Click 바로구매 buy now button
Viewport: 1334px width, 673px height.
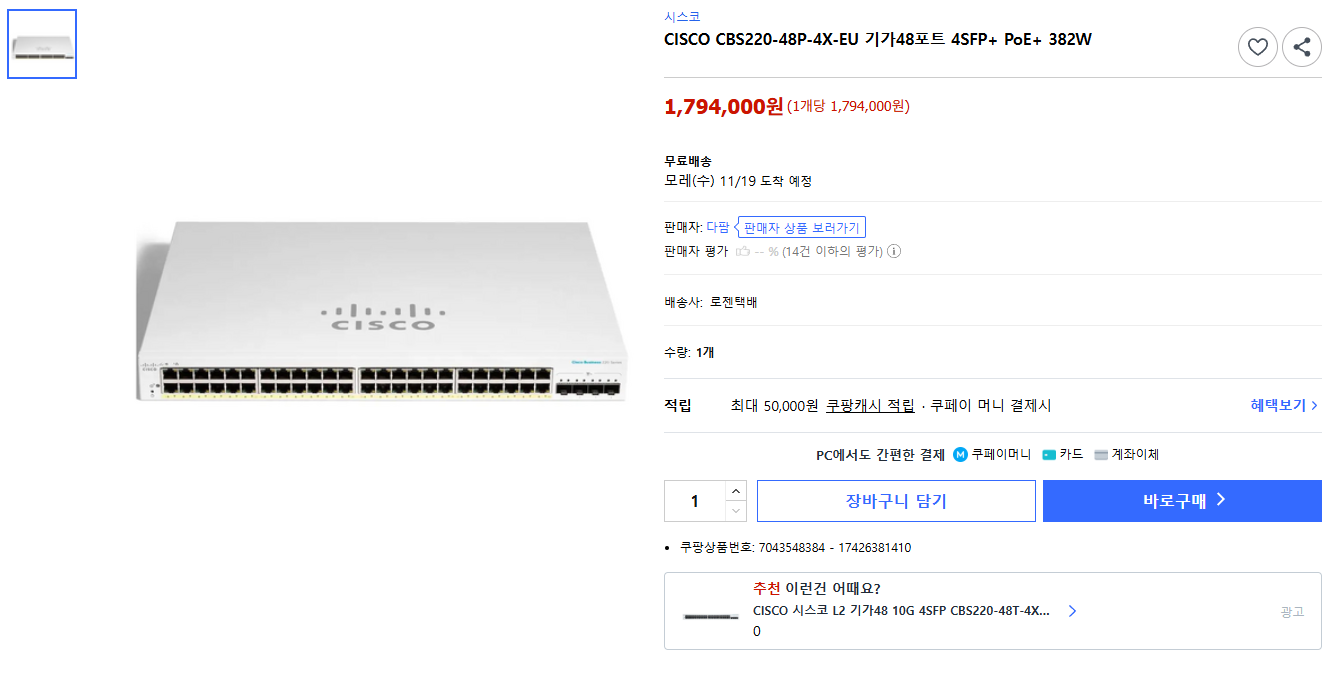[1182, 501]
